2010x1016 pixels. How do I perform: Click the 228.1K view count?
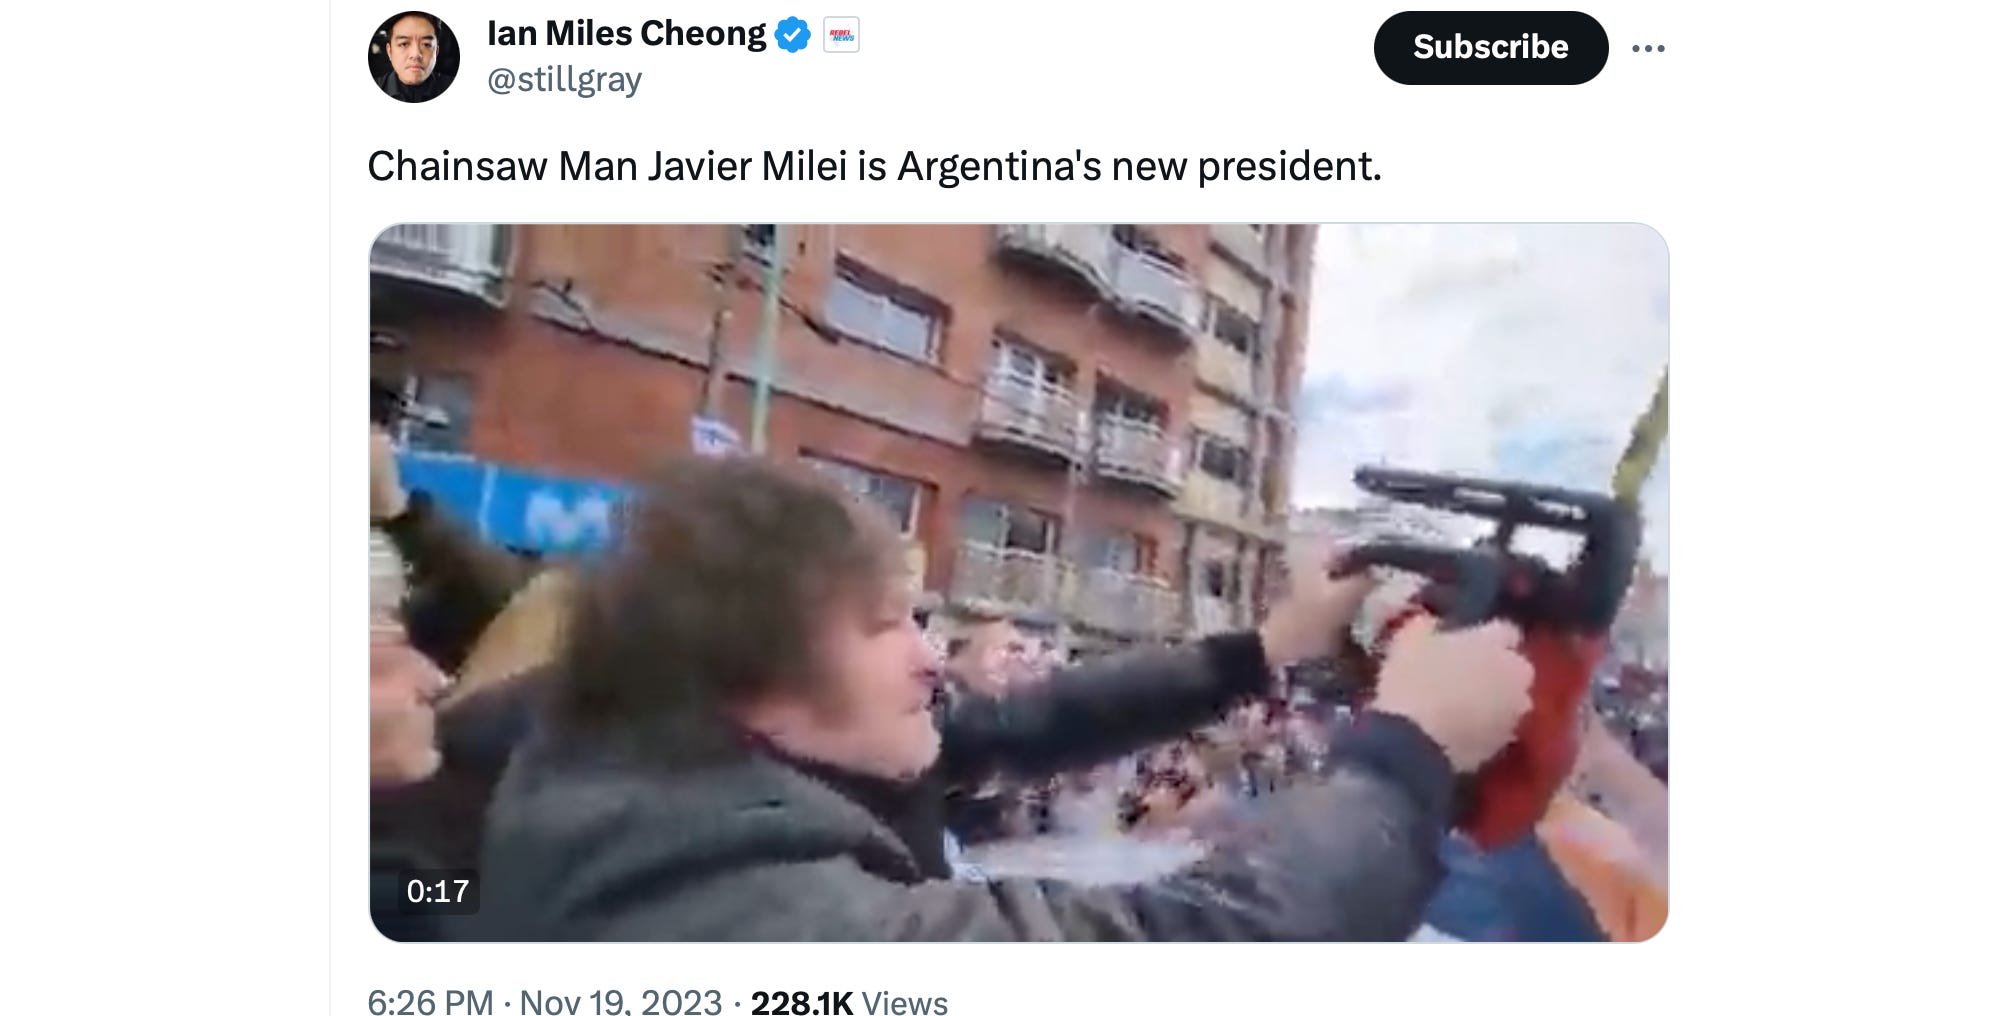pos(802,1001)
